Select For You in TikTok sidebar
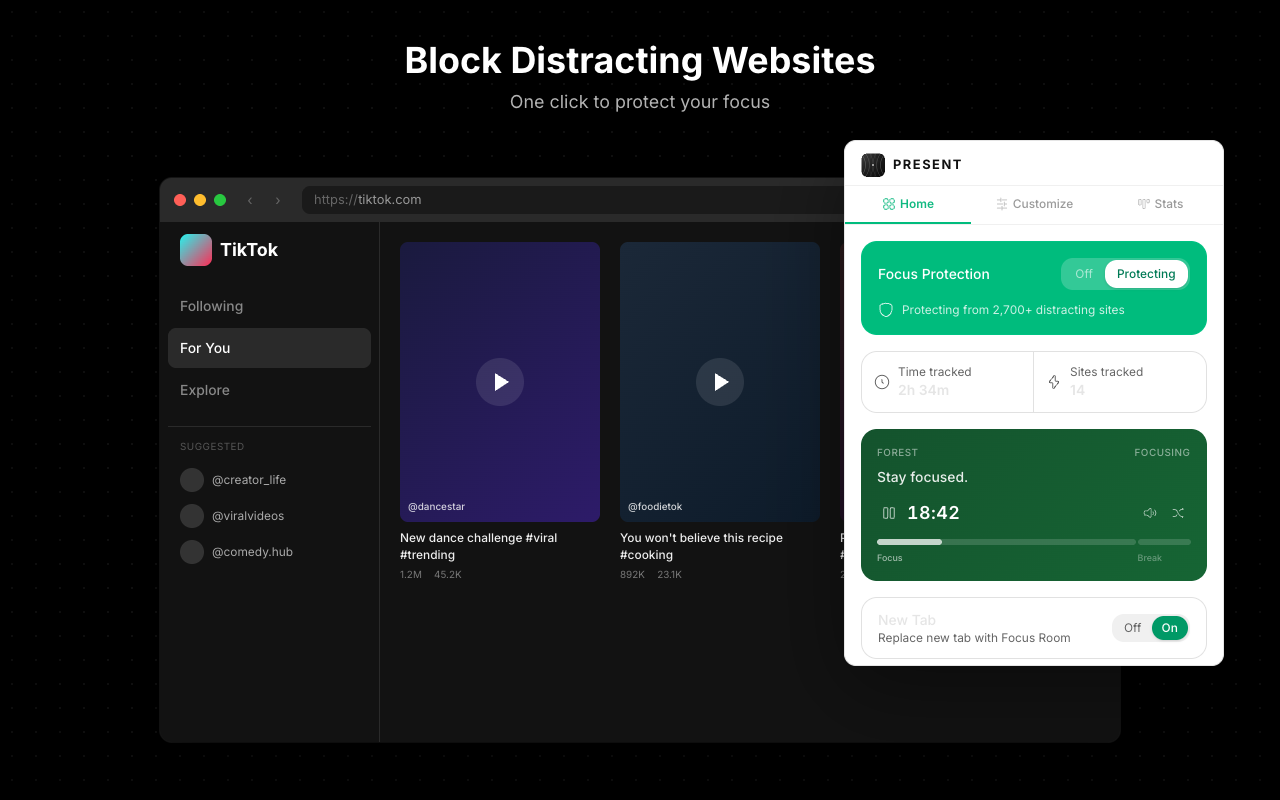This screenshot has width=1280, height=800. tap(269, 348)
